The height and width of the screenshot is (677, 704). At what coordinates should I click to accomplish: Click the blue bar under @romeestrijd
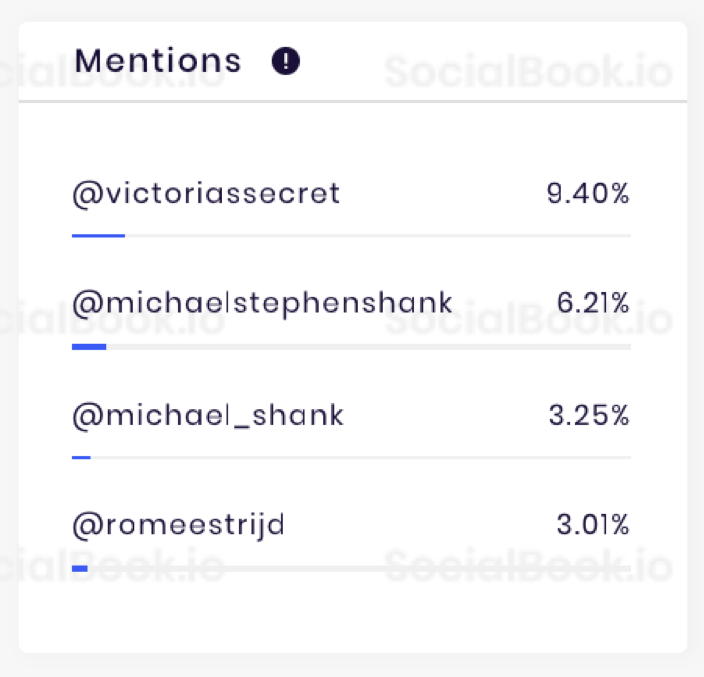[79, 569]
